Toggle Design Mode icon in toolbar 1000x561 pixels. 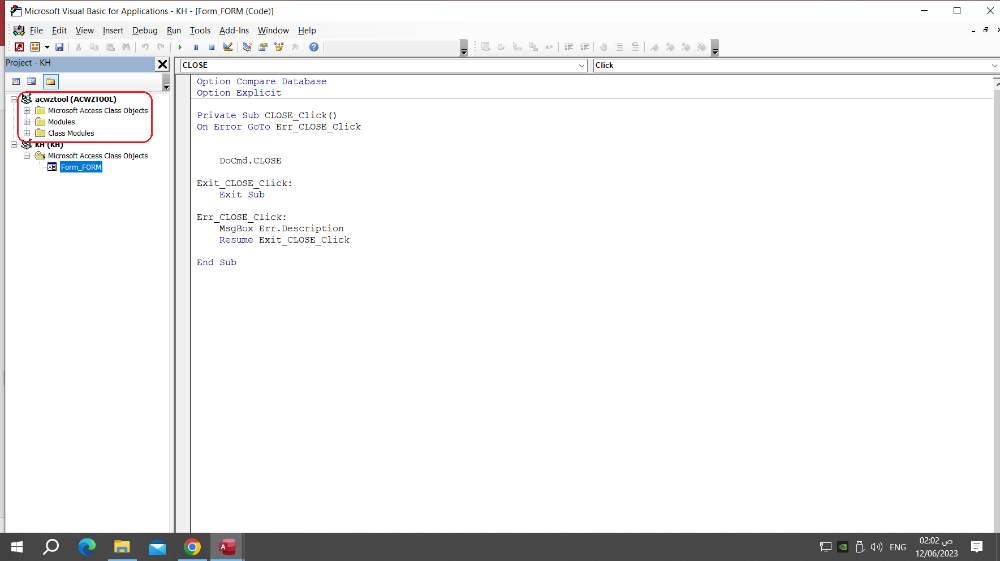227,47
